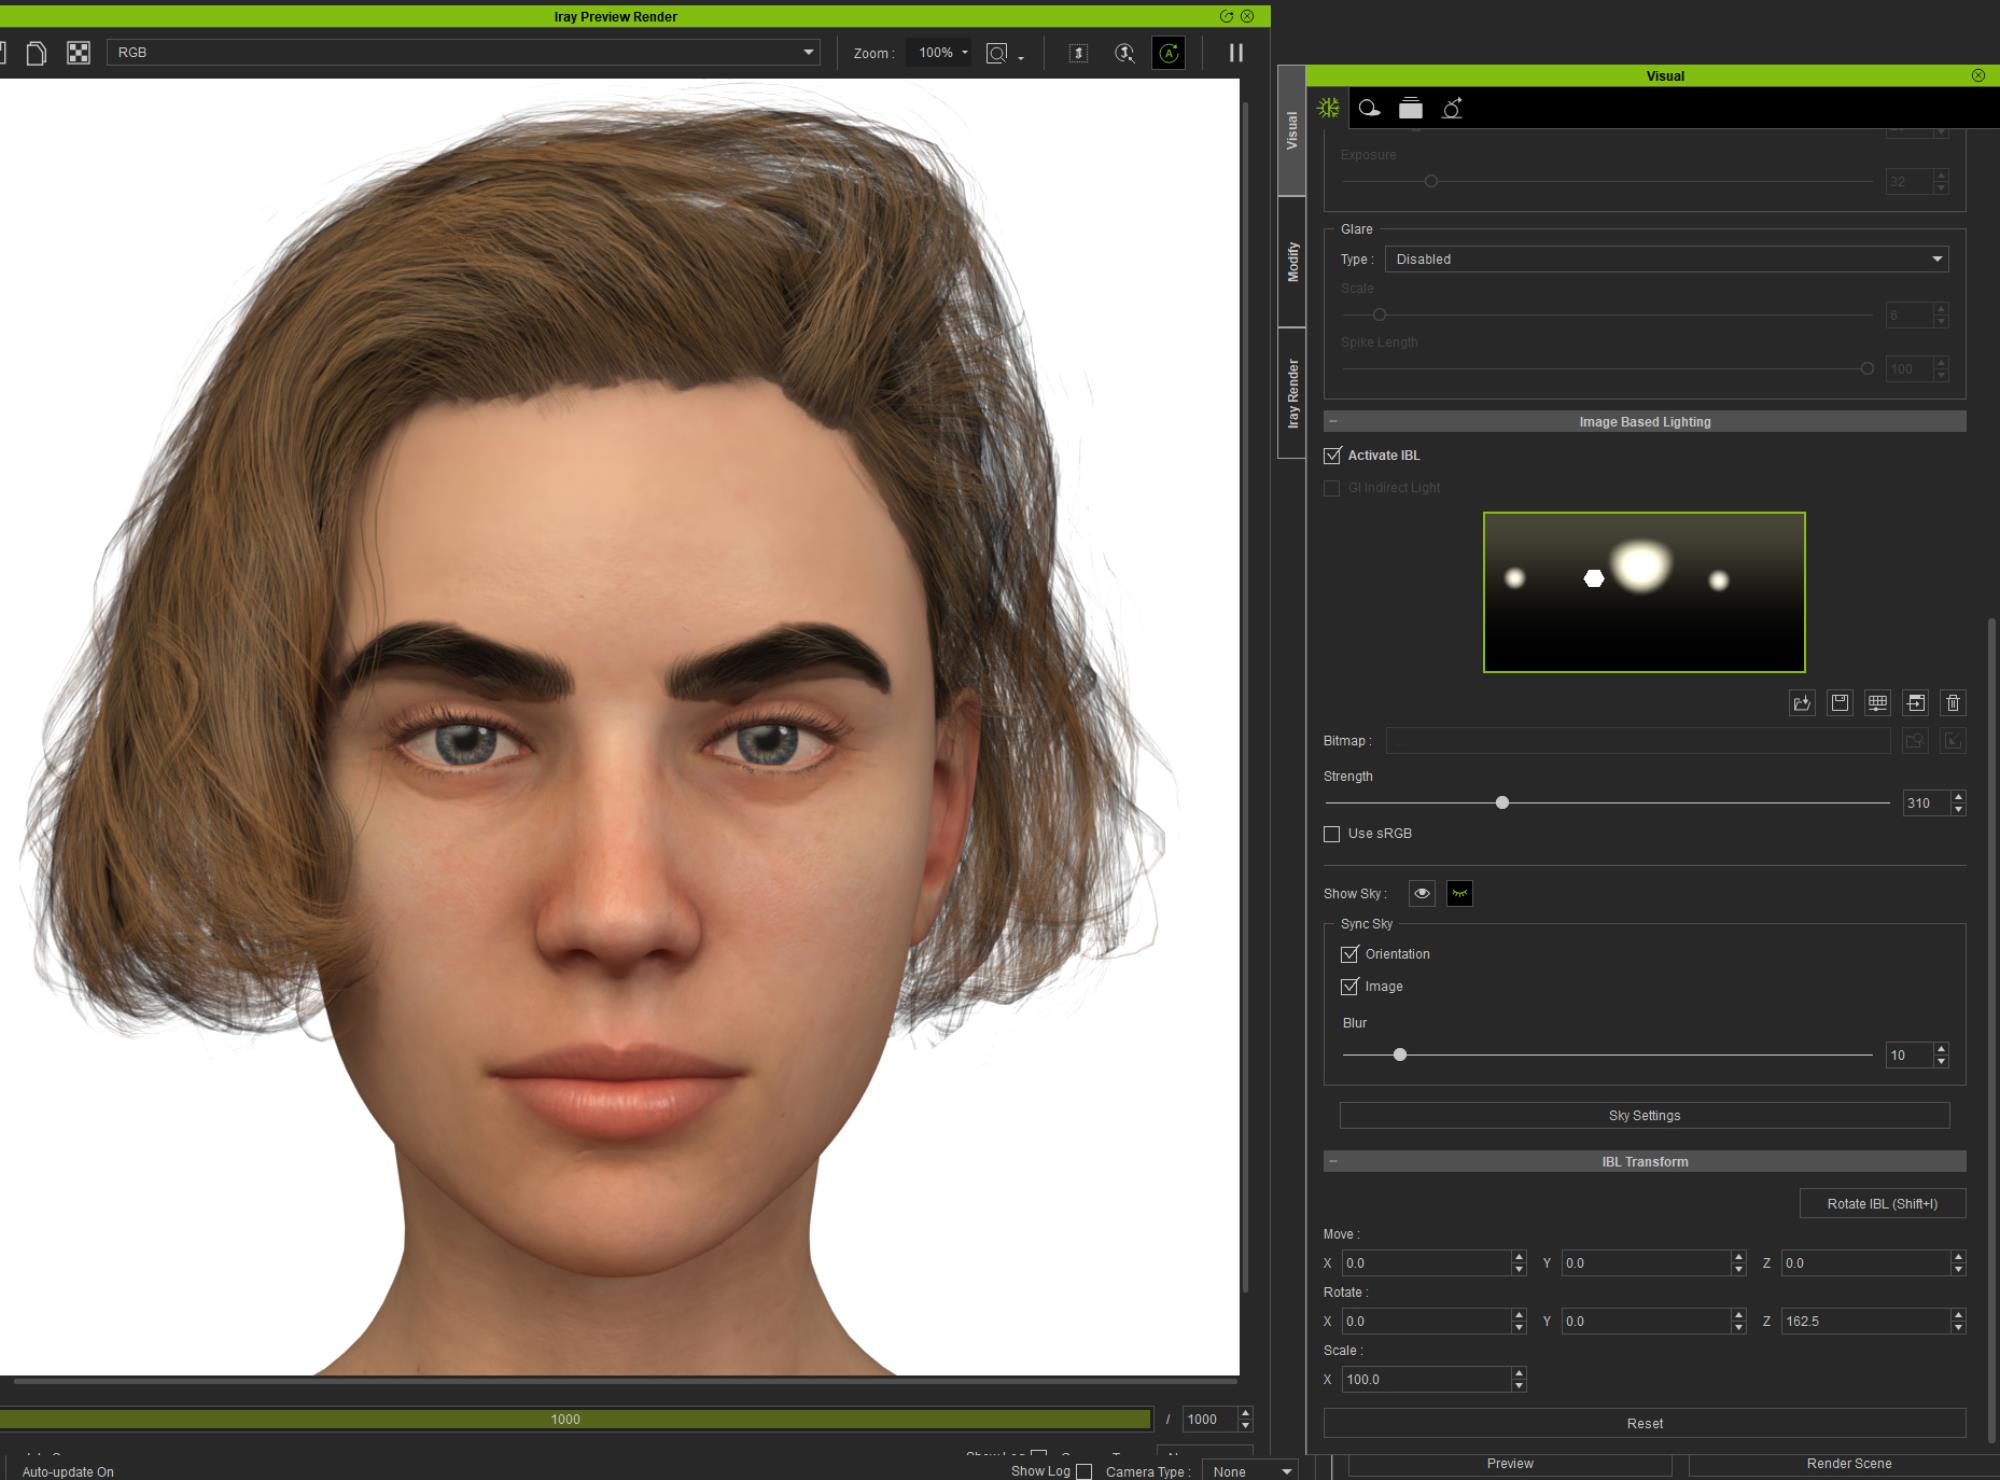Click the Rotate IBL (Shift+I) button
The width and height of the screenshot is (2000, 1480).
pos(1883,1204)
